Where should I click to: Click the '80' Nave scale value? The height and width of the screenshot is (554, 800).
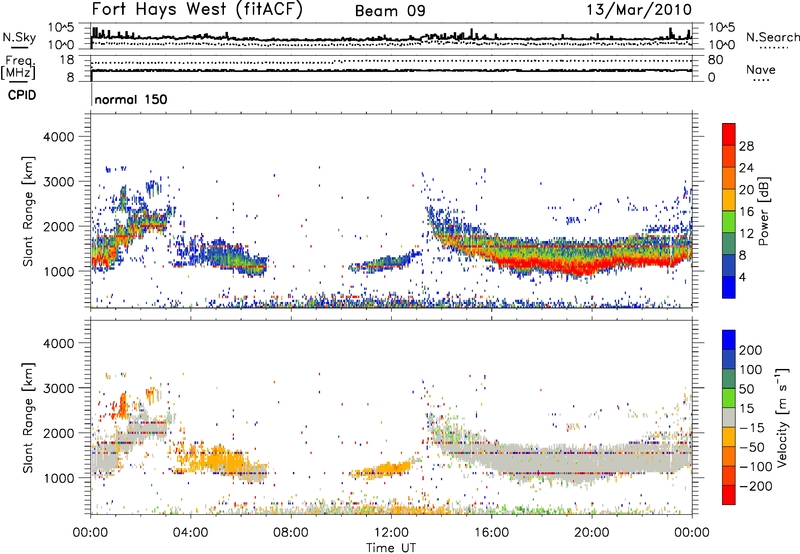(x=715, y=60)
